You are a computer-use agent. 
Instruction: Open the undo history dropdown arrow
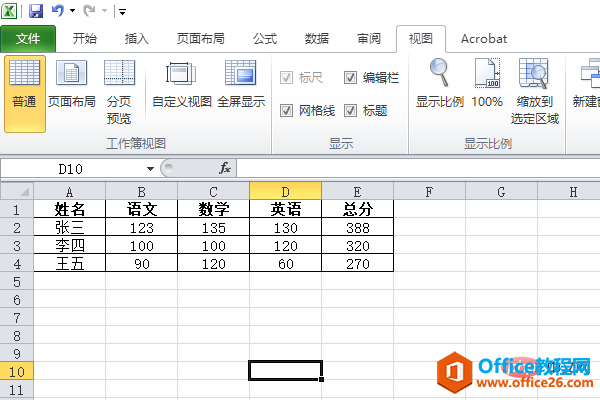(72, 11)
